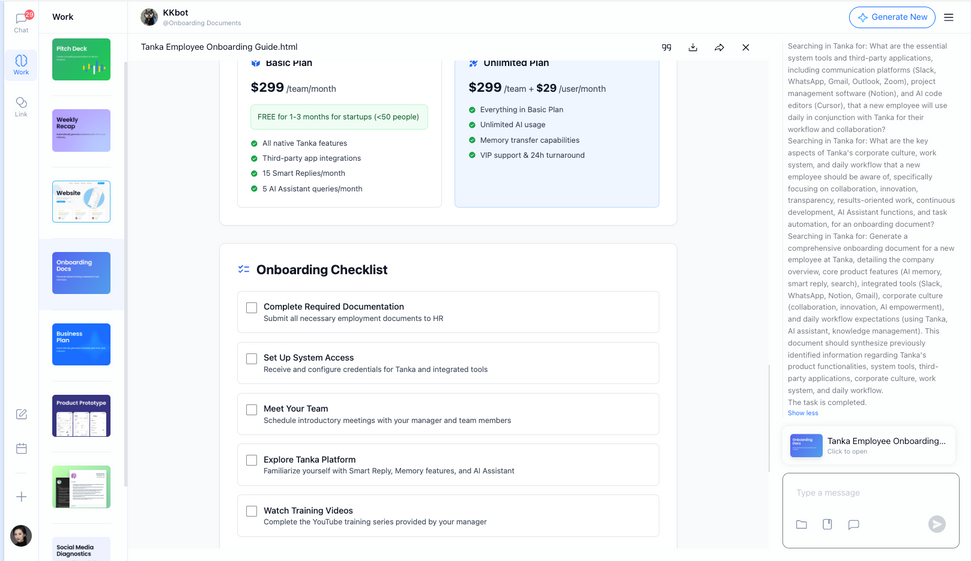Viewport: 971px width, 561px height.
Task: Switch to the Work tab in sidebar
Action: (21, 64)
